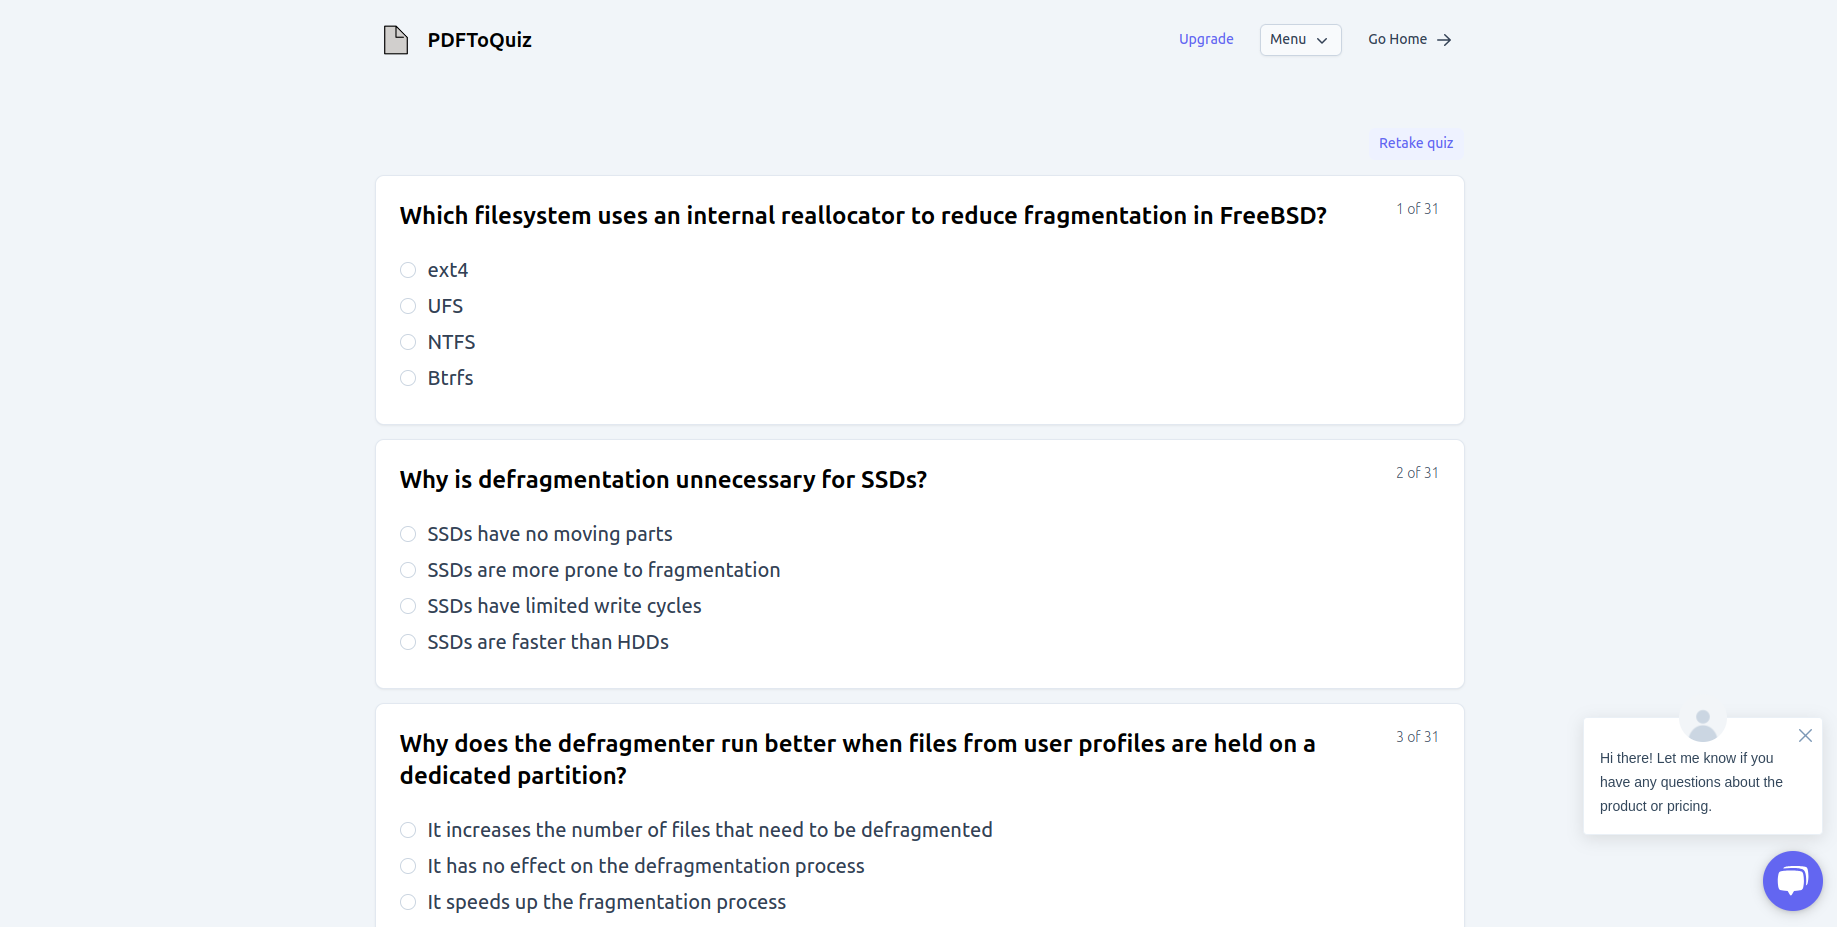This screenshot has height=927, width=1837.
Task: Select the UFS answer option
Action: pos(408,306)
